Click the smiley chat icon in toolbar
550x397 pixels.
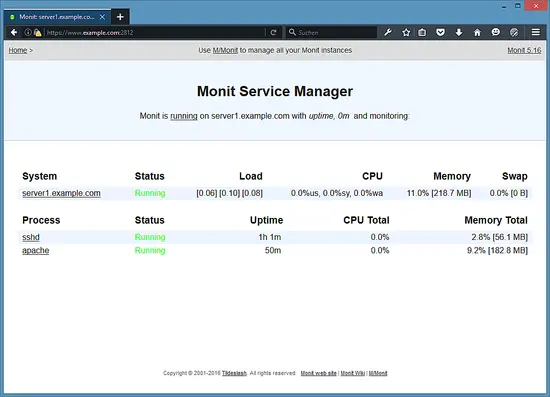(x=495, y=32)
